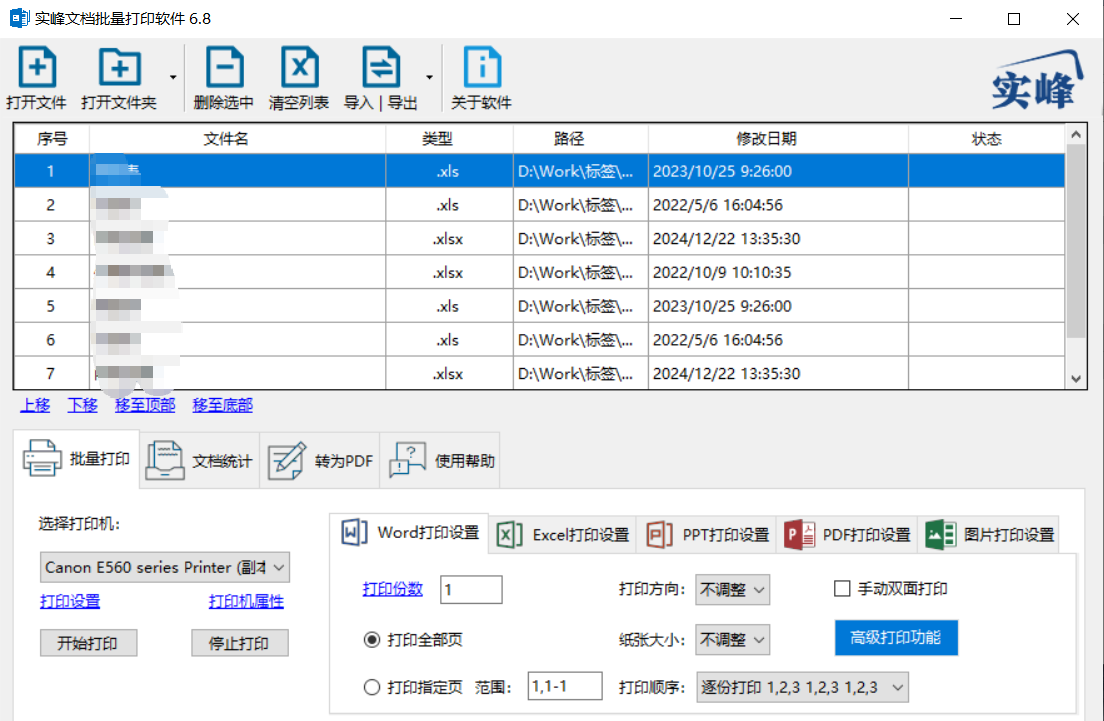Open the 打印顺序 print order dropdown
Viewport: 1104px width, 721px height.
(803, 687)
